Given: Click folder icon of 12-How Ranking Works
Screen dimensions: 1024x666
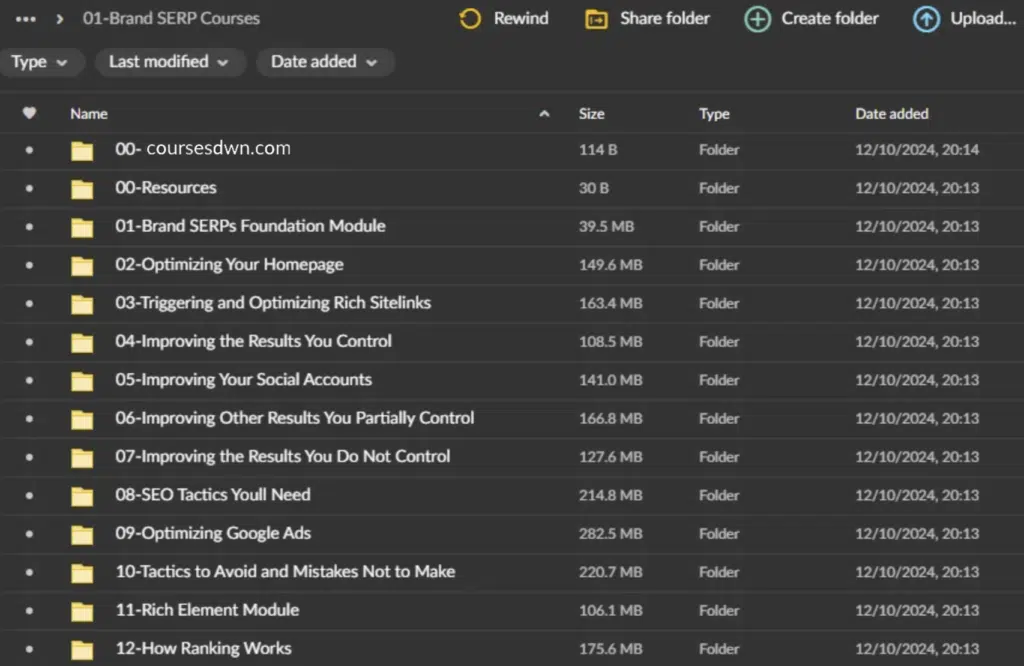Looking at the screenshot, I should click(82, 650).
